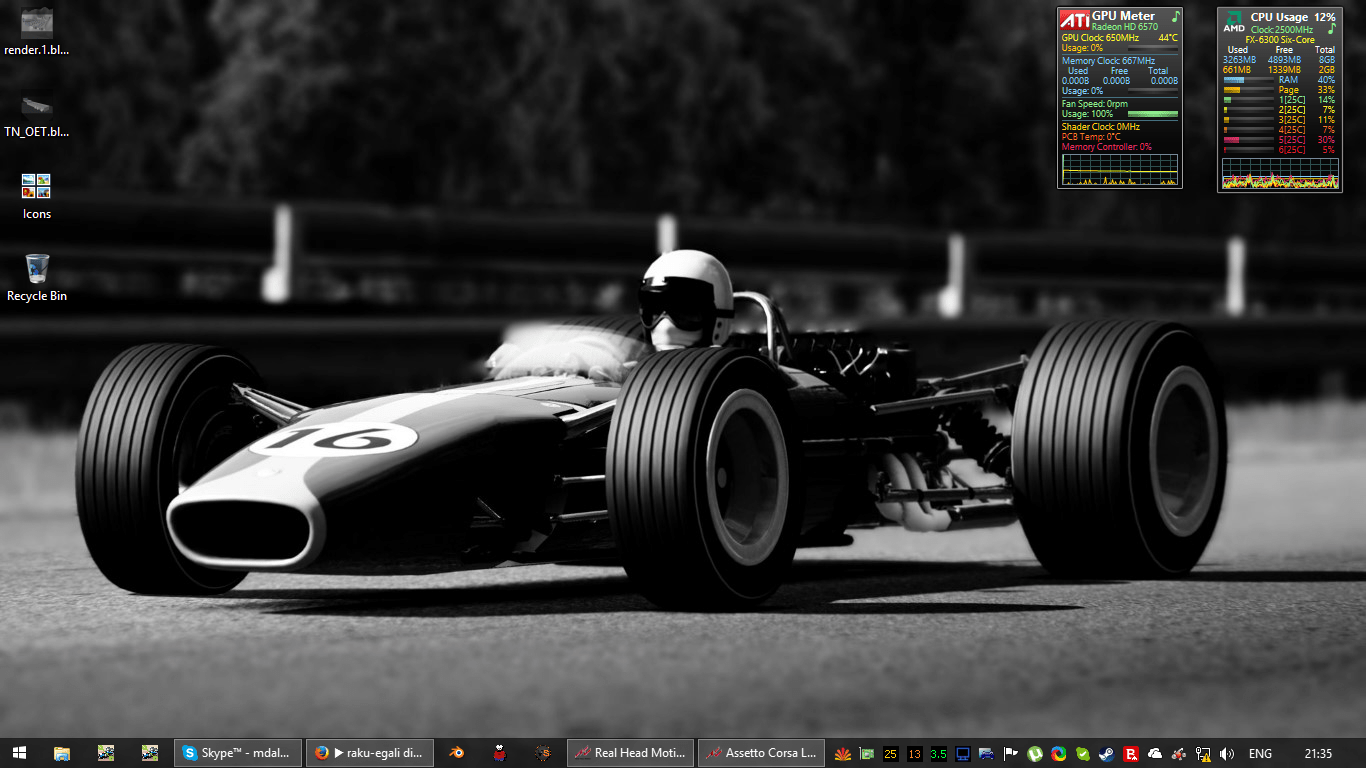This screenshot has height=768, width=1366.
Task: Click the 'CPU Usage 12%' title
Action: pos(1292,17)
